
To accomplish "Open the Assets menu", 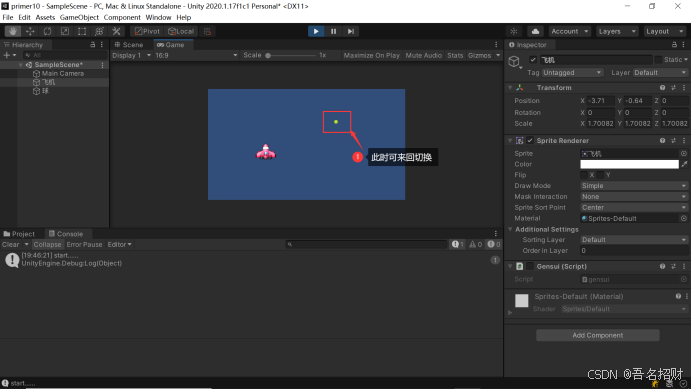I will point(45,17).
